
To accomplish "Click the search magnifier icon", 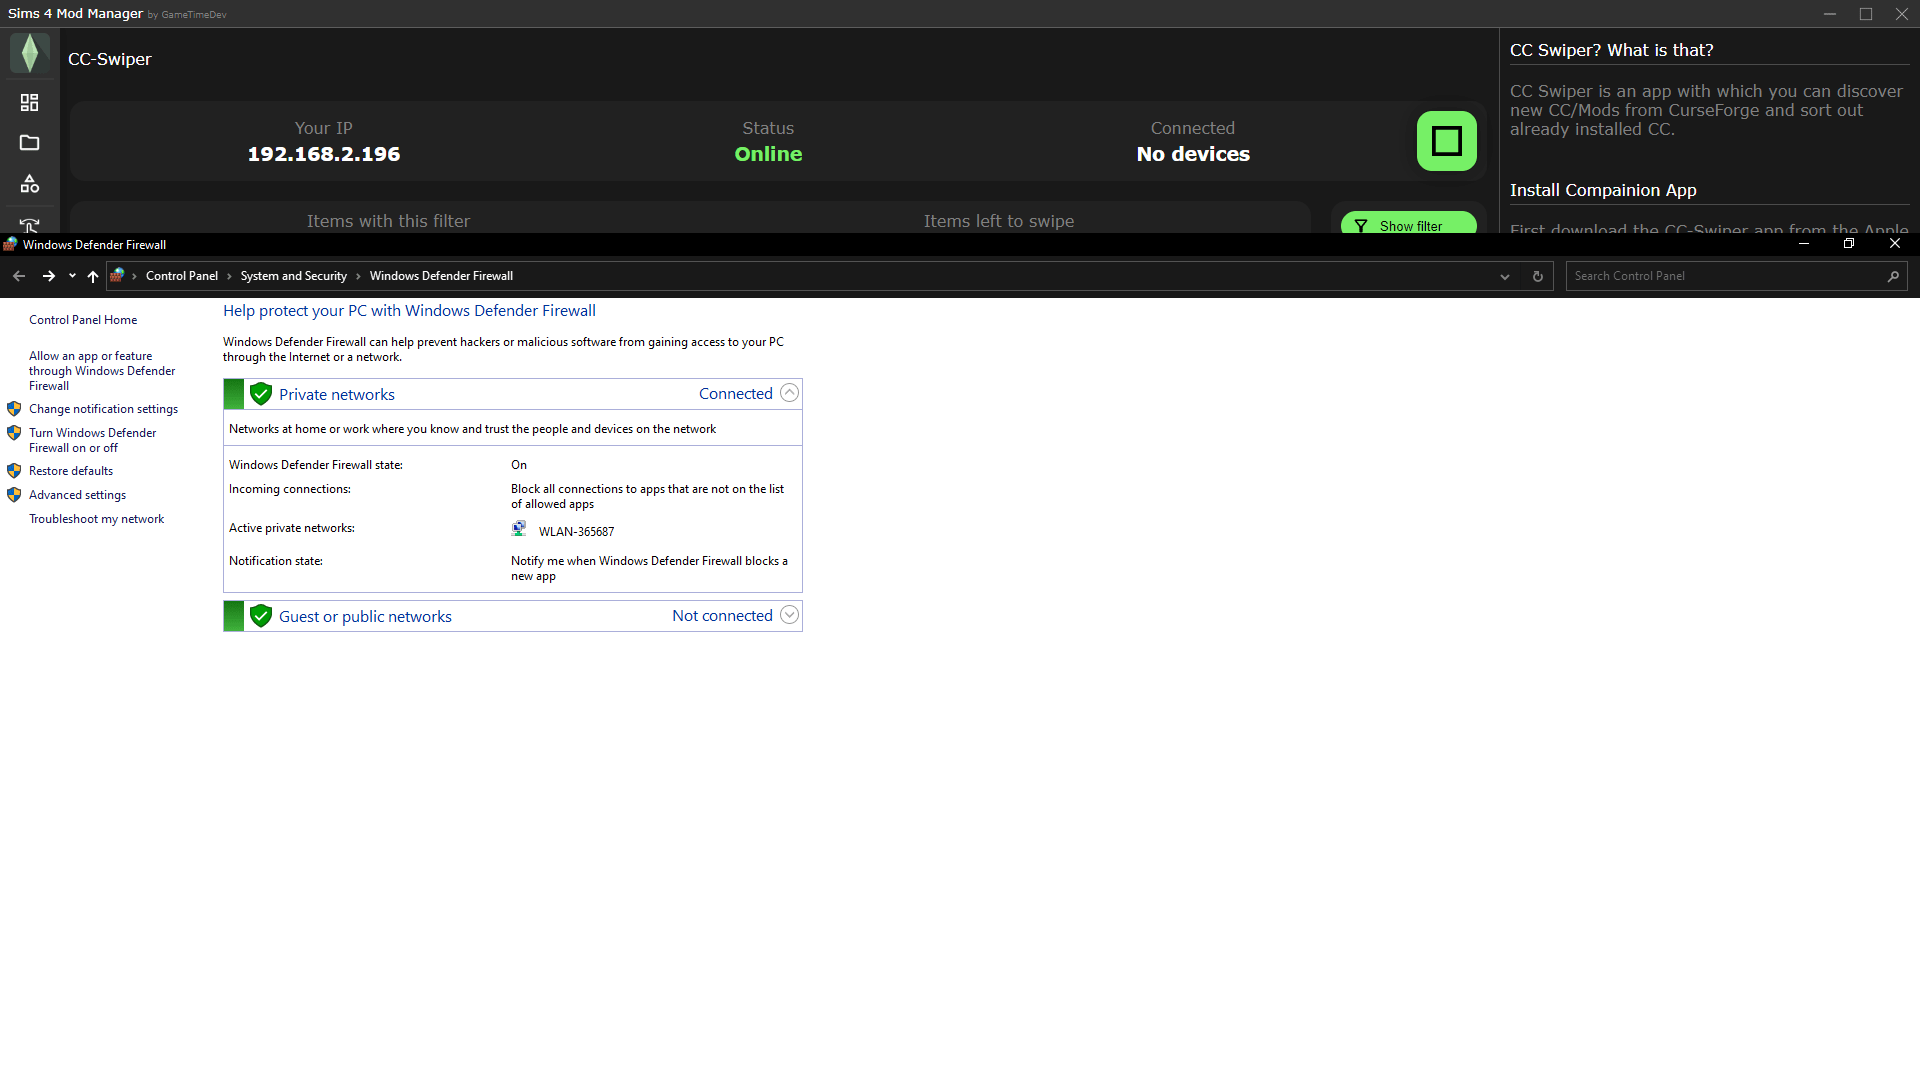I will [1893, 277].
